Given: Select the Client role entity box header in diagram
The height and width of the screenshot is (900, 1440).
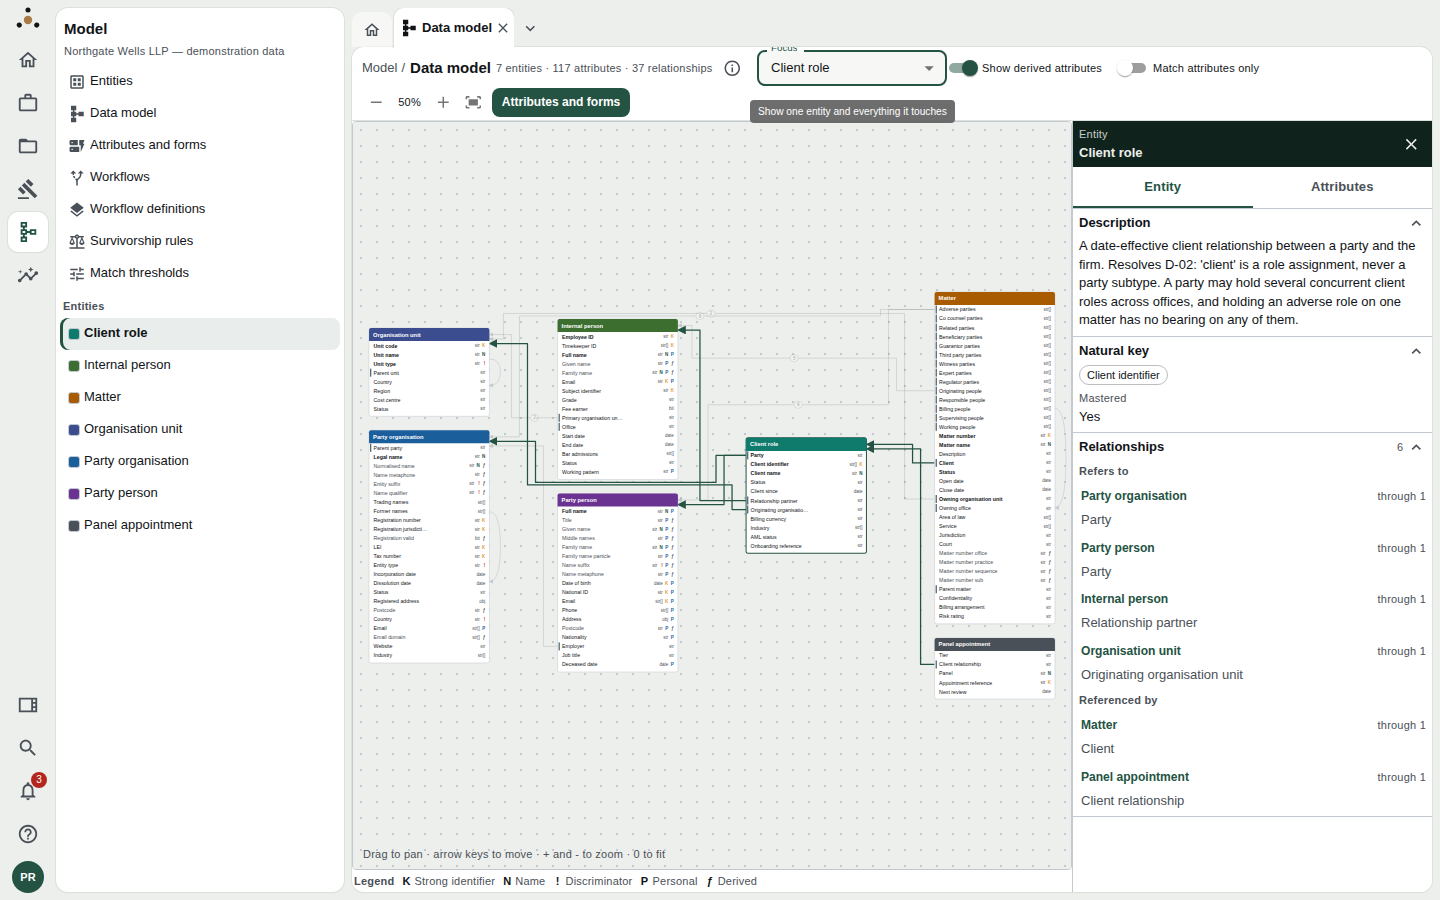Looking at the screenshot, I should click(x=806, y=444).
